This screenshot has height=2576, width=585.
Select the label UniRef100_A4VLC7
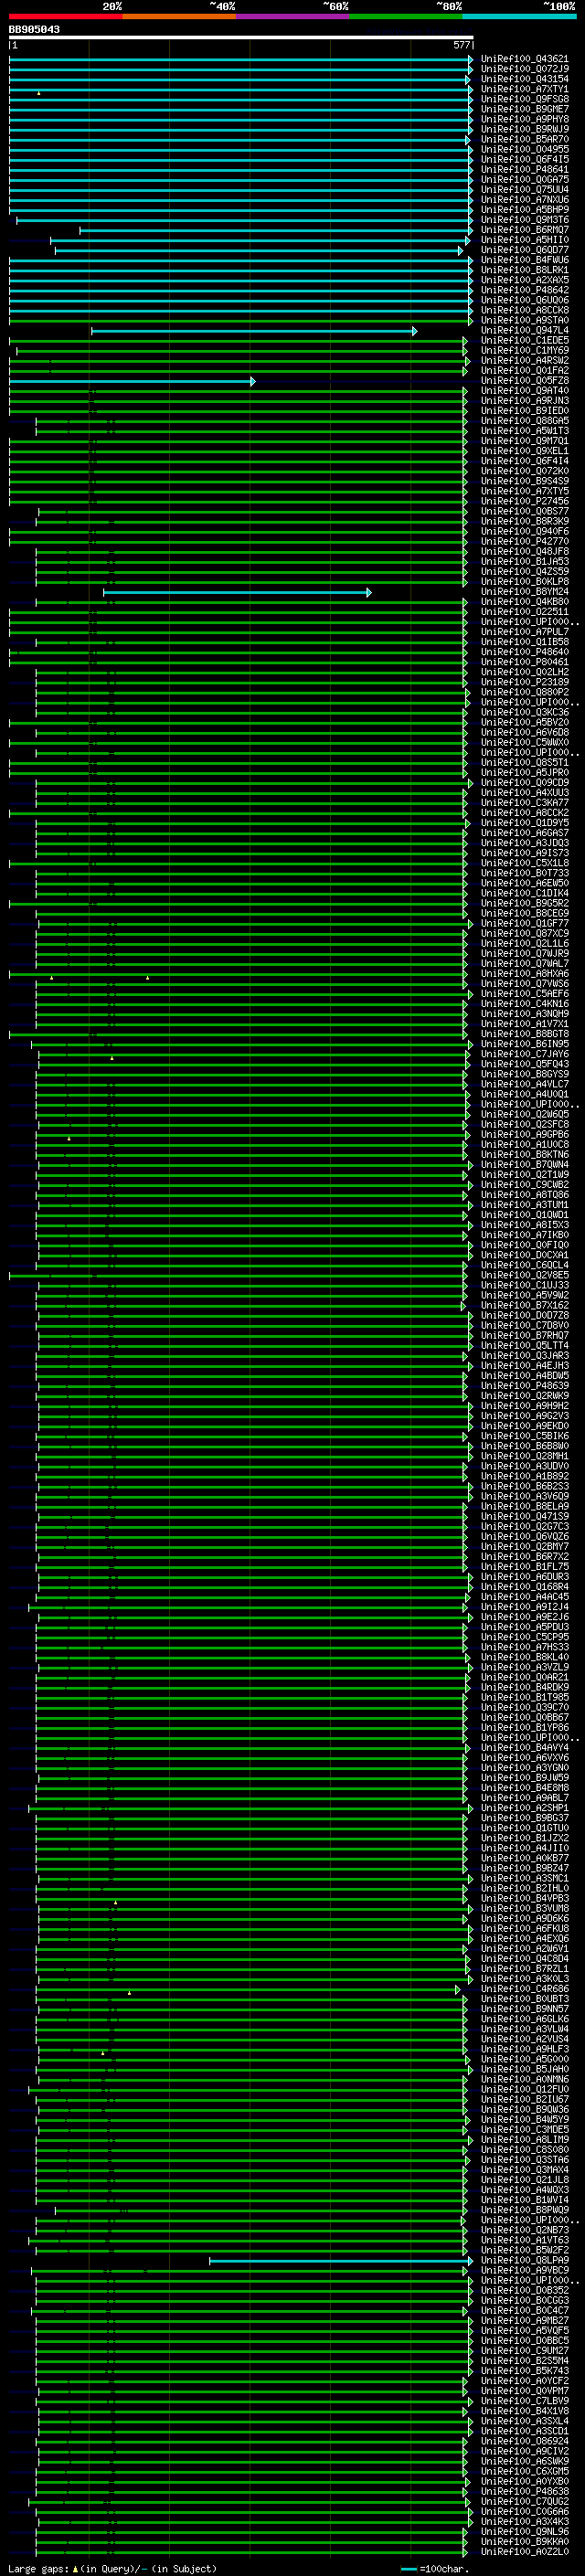[524, 1084]
